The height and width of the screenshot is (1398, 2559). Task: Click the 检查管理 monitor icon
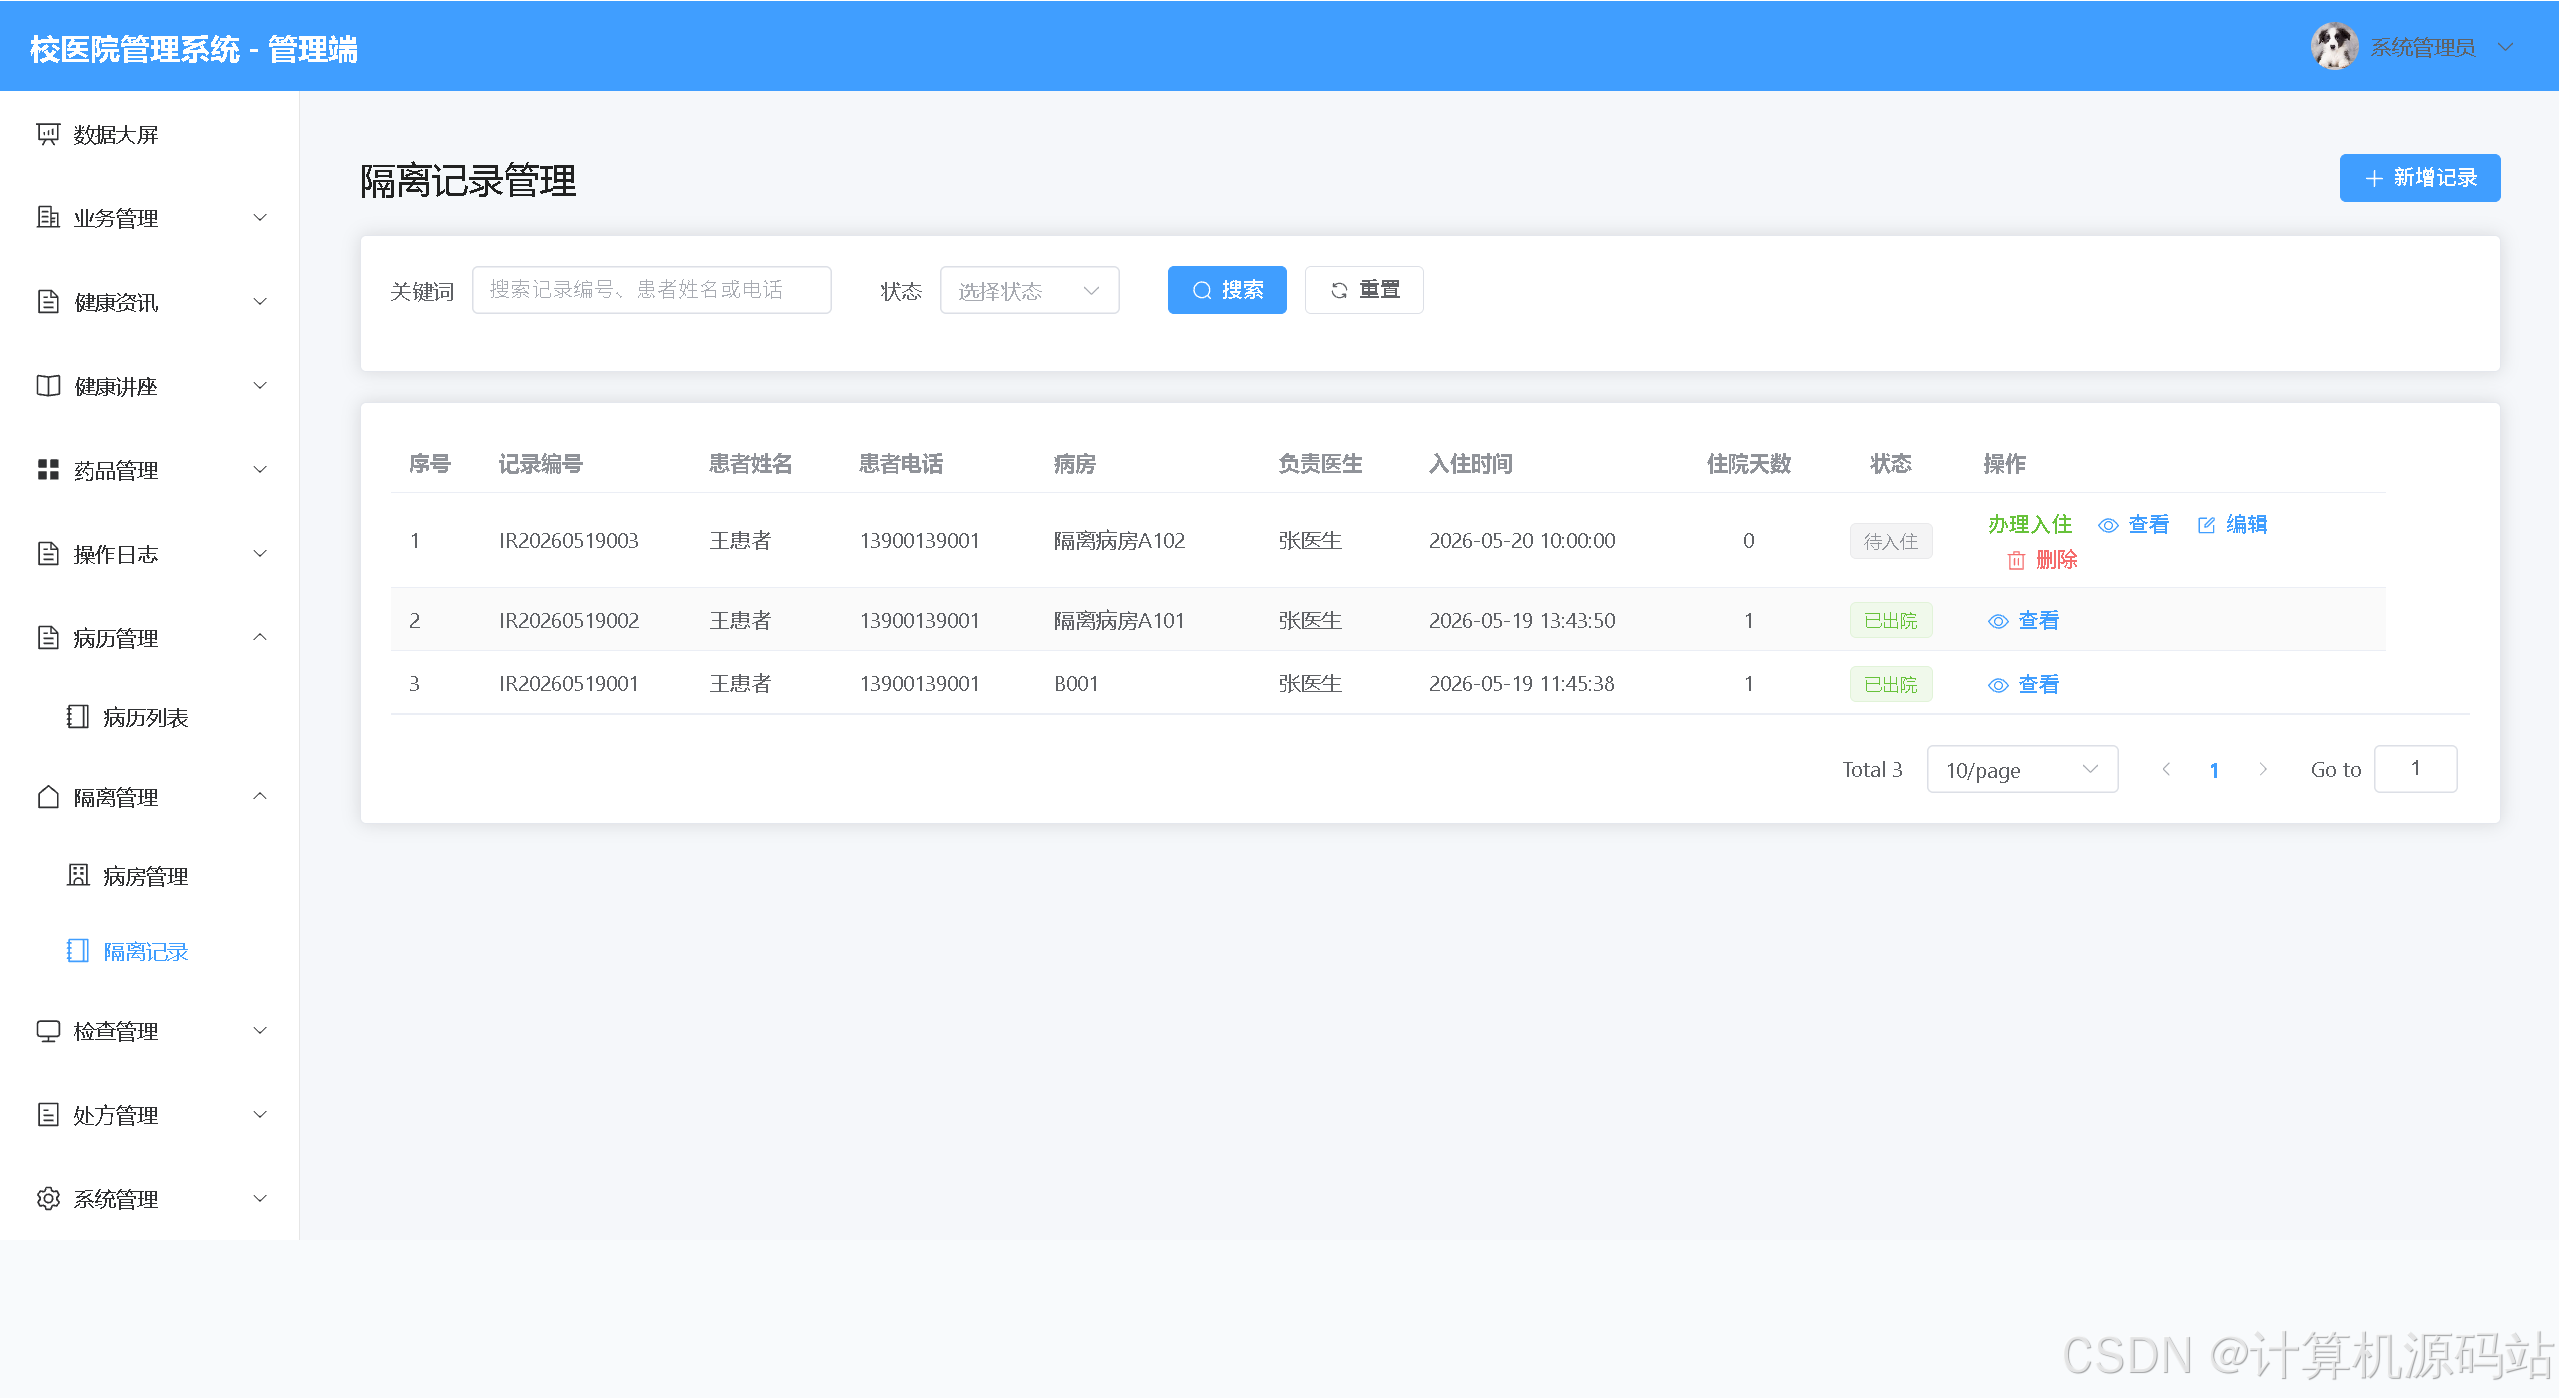[48, 1030]
